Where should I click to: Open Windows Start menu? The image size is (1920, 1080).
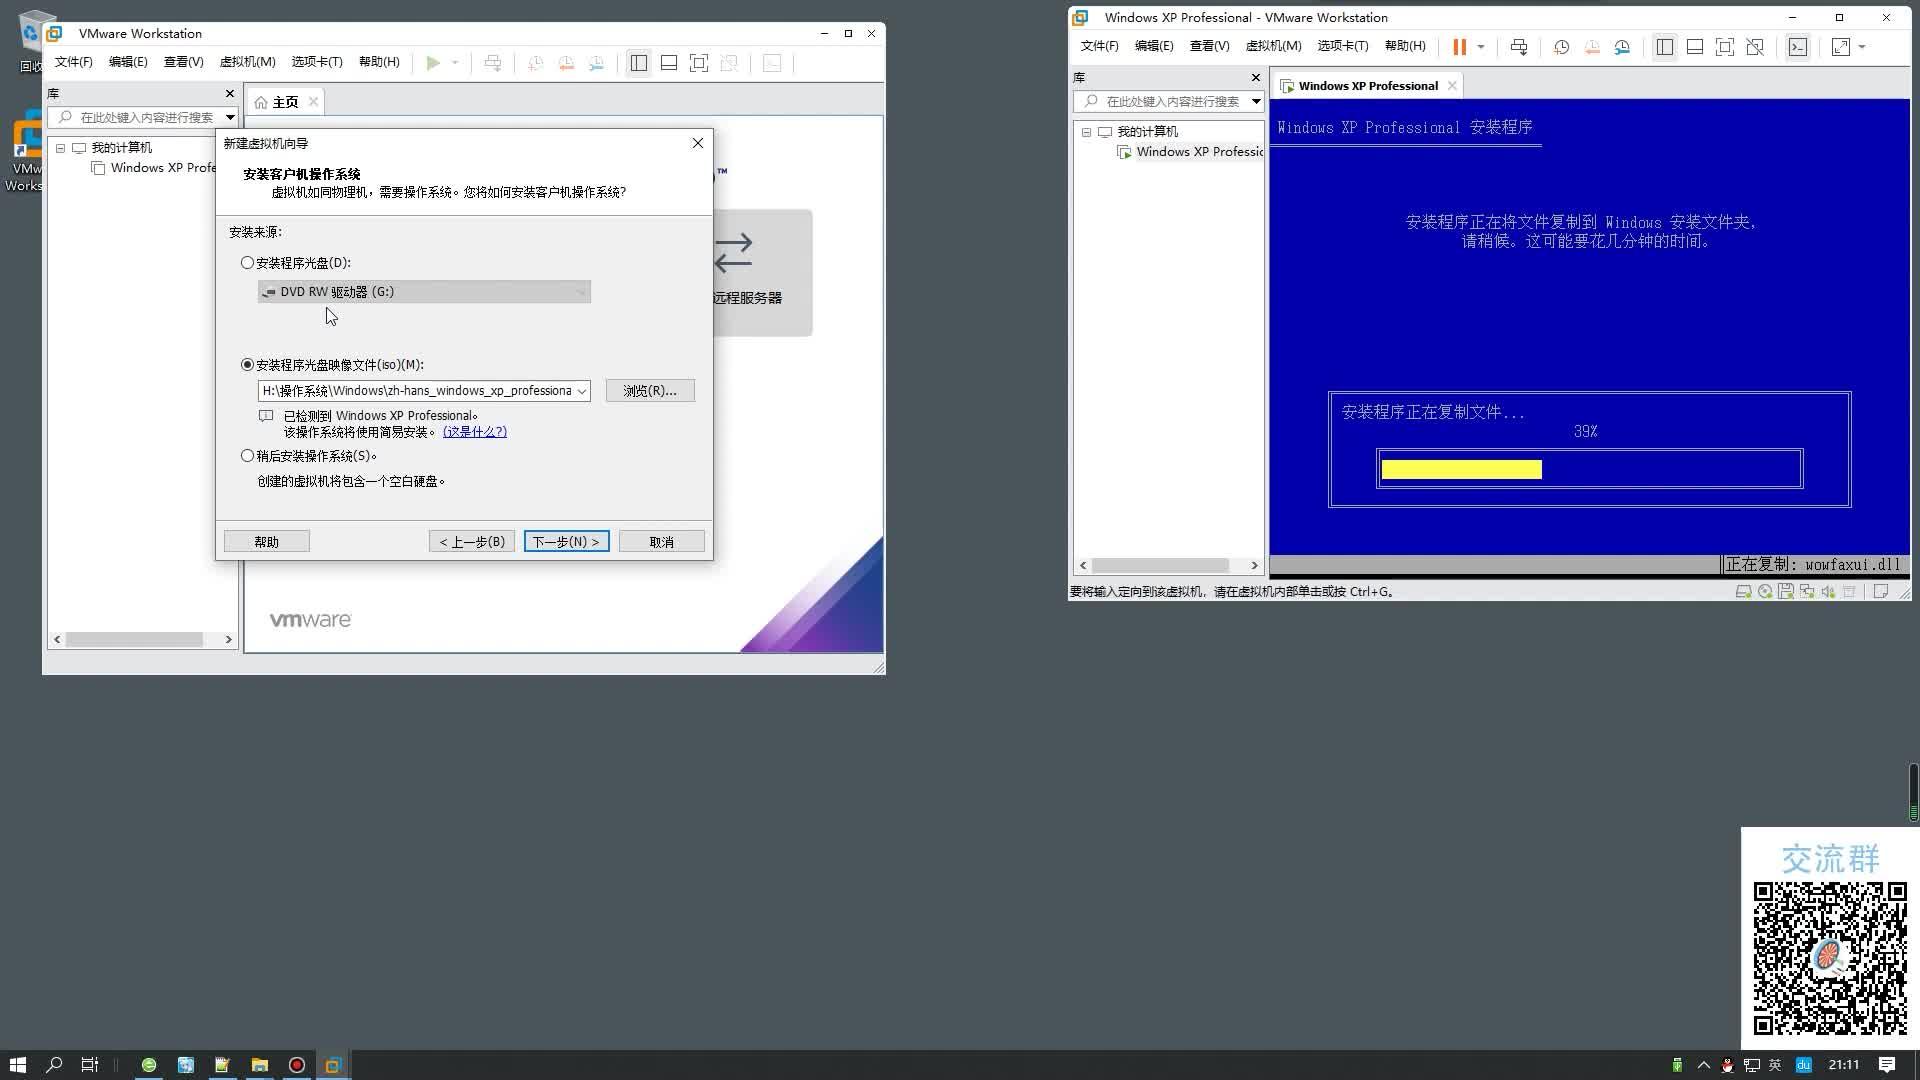(x=17, y=1065)
